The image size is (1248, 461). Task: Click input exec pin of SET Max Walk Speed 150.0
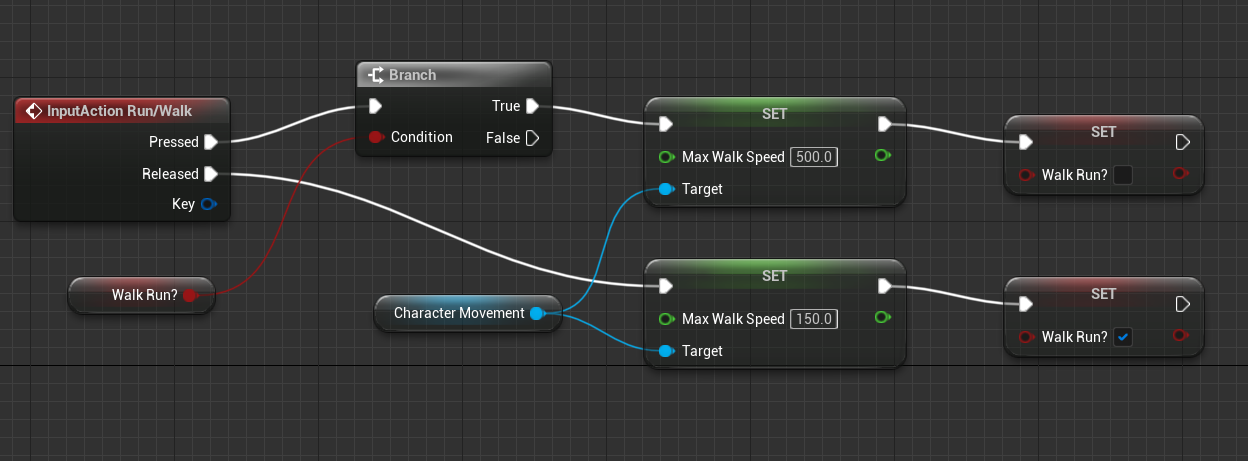coord(665,286)
